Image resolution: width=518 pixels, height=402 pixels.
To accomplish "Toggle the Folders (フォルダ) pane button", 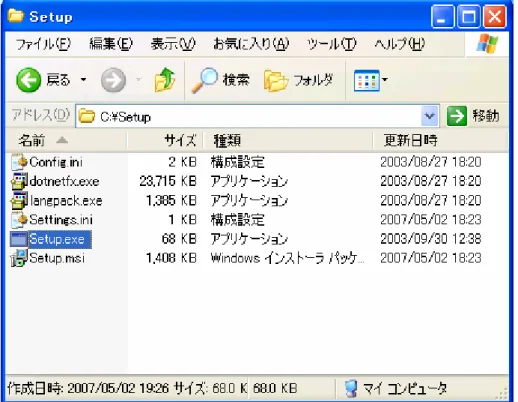I will [298, 80].
